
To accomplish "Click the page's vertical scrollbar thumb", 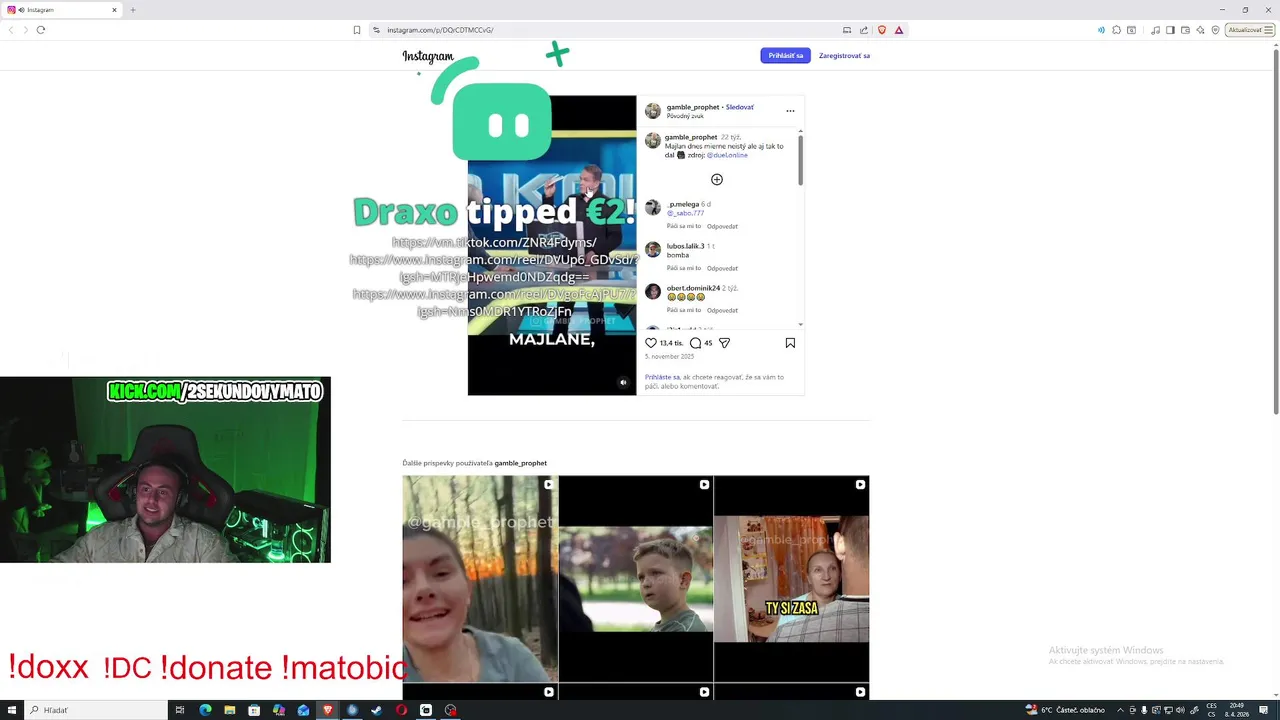I will click(1275, 230).
